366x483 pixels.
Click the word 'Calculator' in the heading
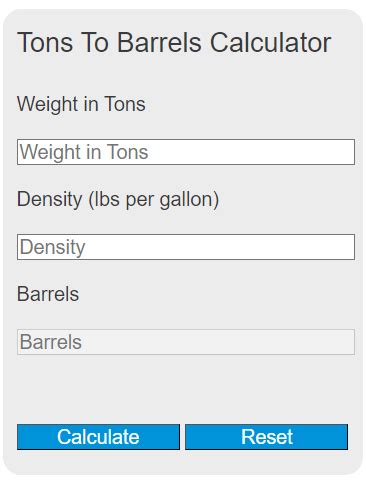pos(271,42)
